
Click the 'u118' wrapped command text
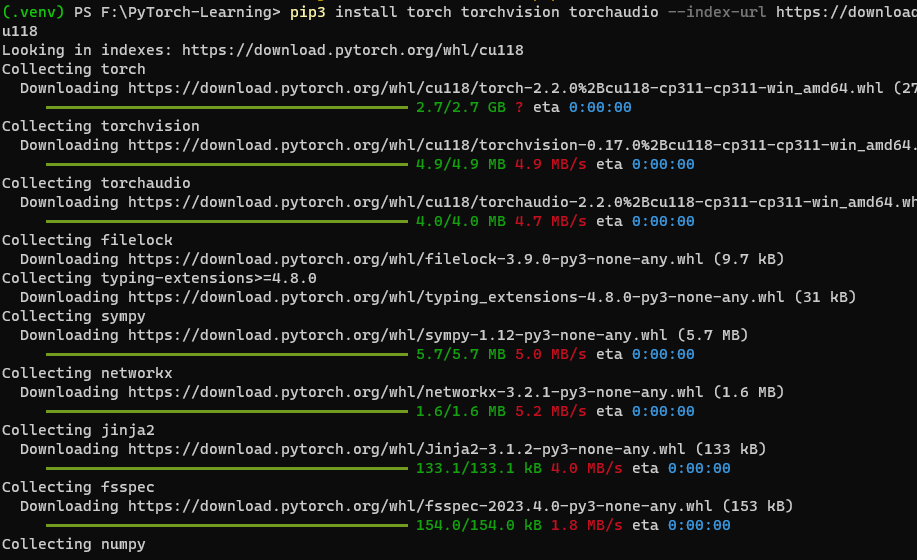pos(20,31)
